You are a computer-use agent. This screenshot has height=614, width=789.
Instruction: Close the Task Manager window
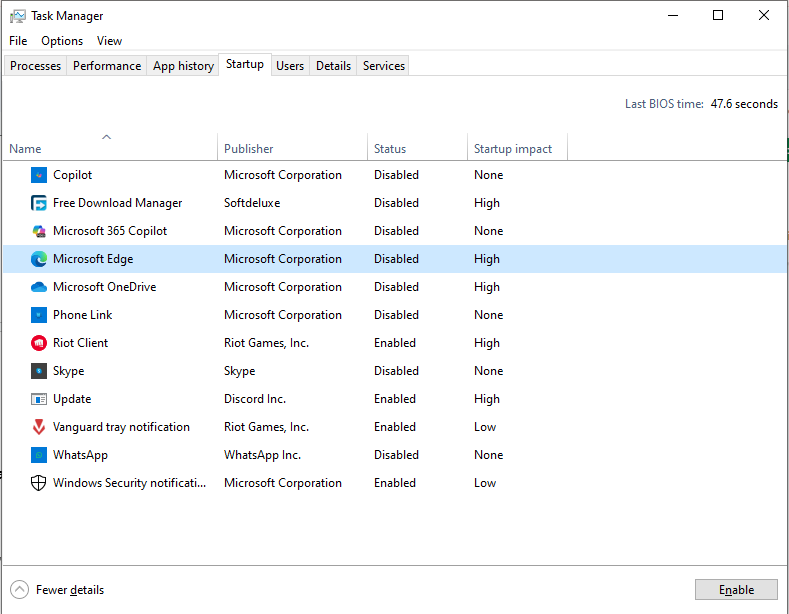pyautogui.click(x=764, y=16)
